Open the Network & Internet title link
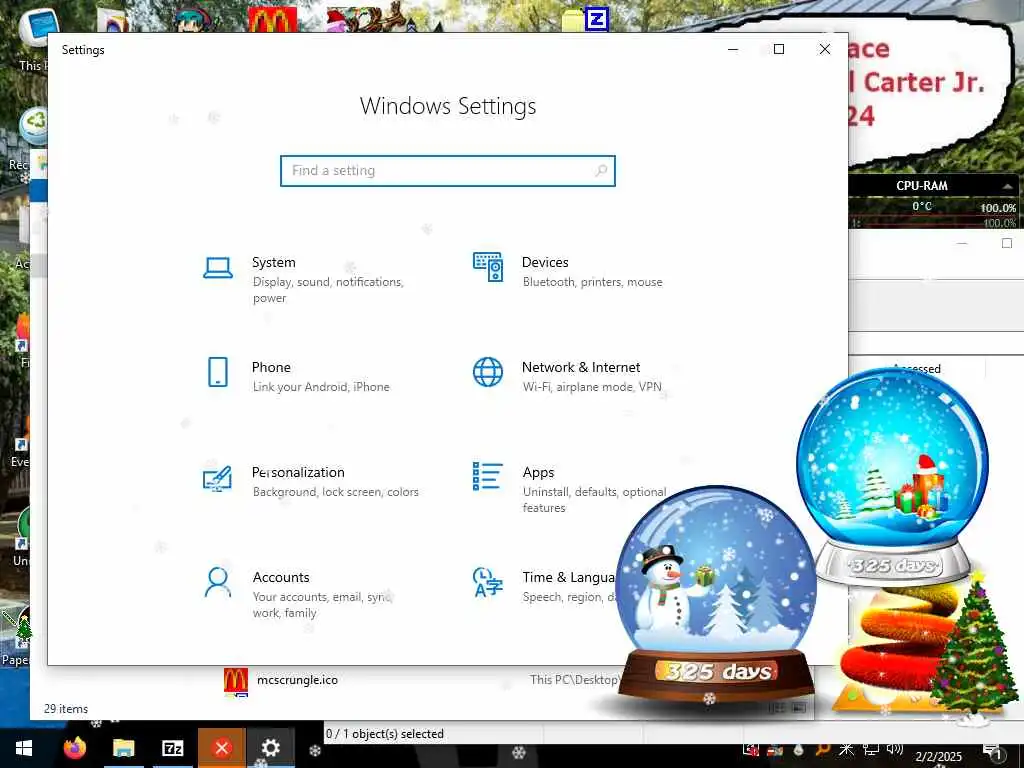1024x768 pixels. pyautogui.click(x=581, y=367)
